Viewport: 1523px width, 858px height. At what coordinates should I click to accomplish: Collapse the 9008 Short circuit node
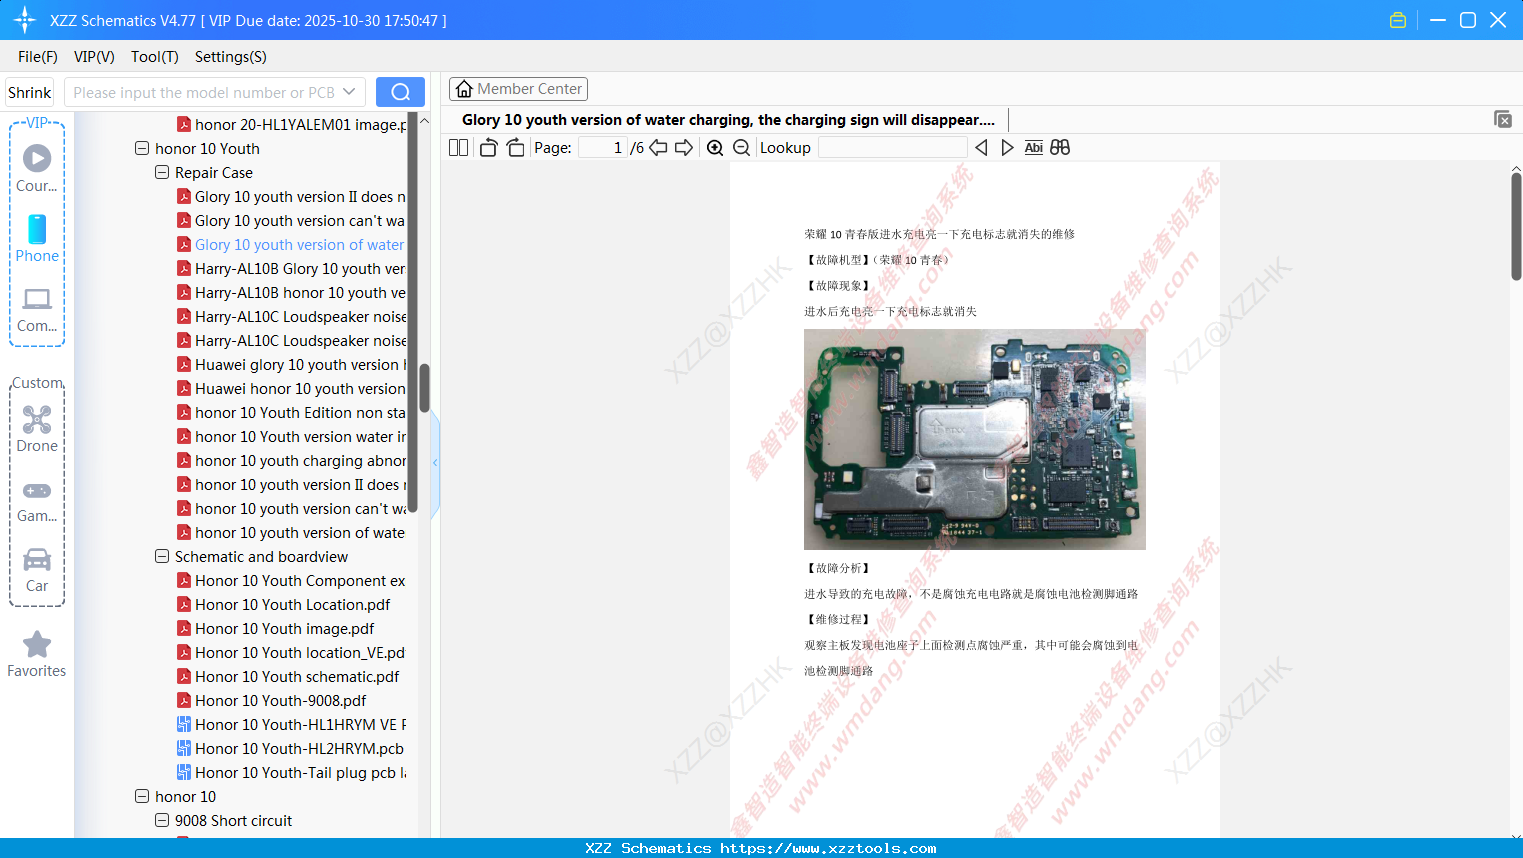pyautogui.click(x=162, y=820)
